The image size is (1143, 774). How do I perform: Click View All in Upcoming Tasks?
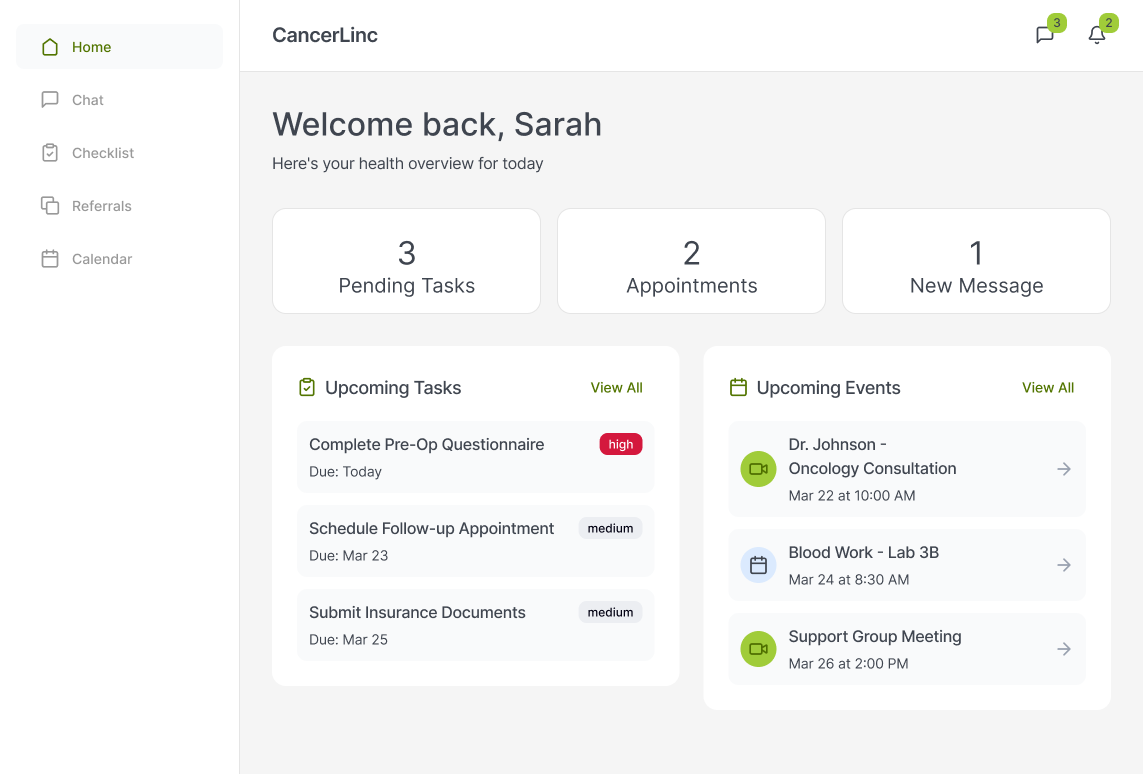point(616,387)
